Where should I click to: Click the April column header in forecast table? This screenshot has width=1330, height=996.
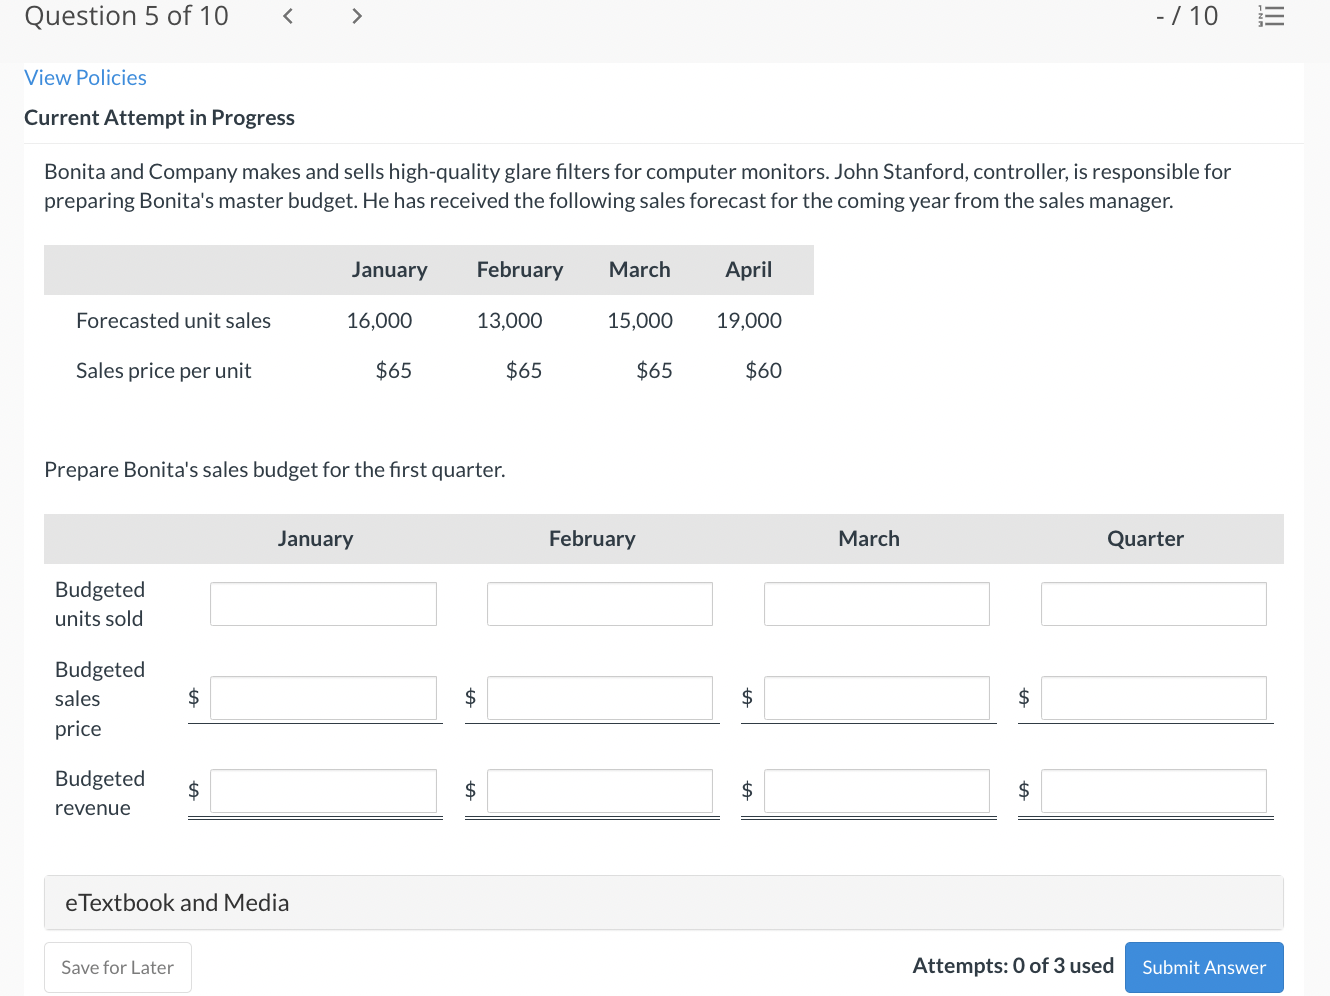click(749, 270)
